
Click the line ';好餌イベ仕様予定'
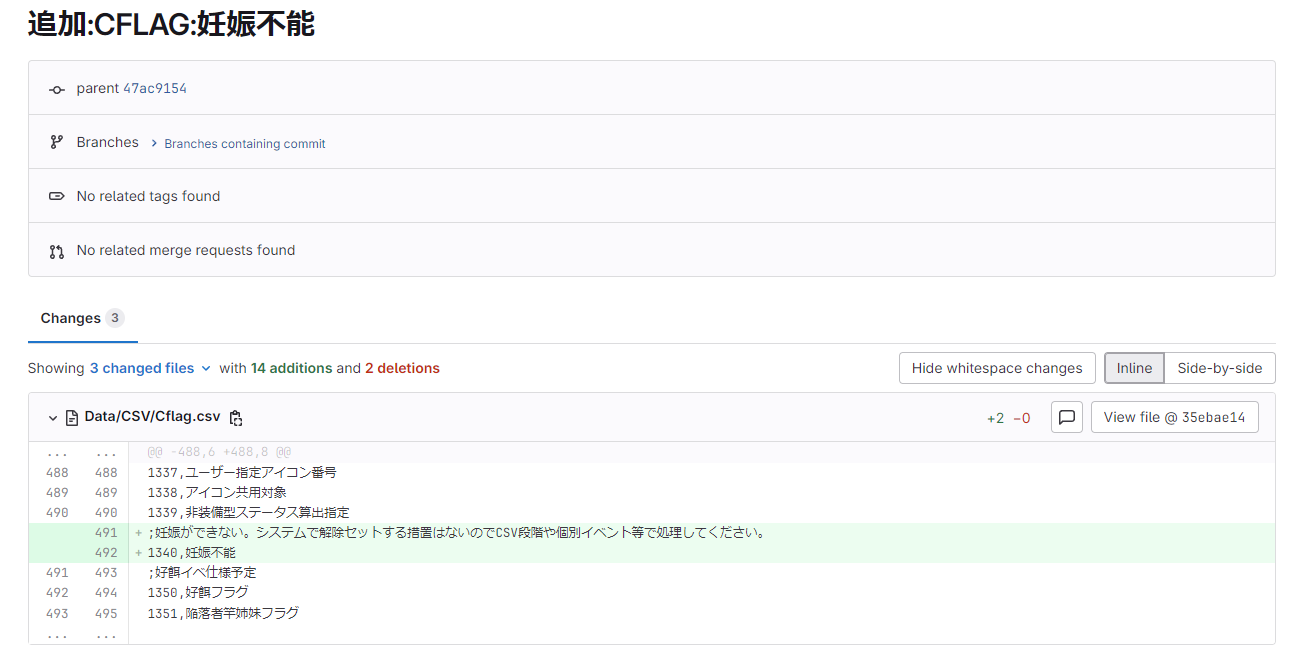click(x=202, y=573)
